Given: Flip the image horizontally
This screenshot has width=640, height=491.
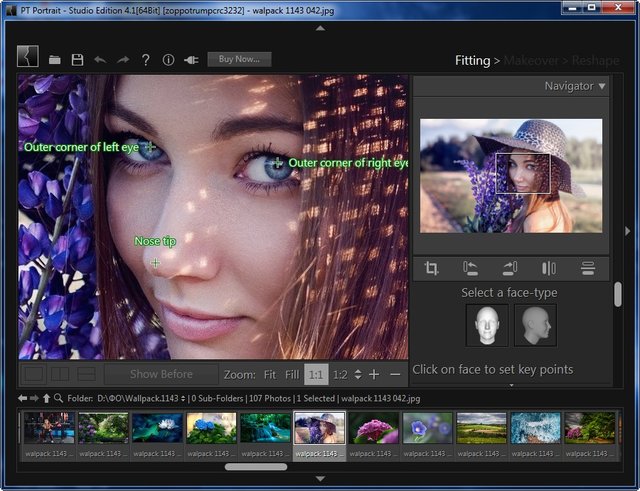Looking at the screenshot, I should [548, 268].
